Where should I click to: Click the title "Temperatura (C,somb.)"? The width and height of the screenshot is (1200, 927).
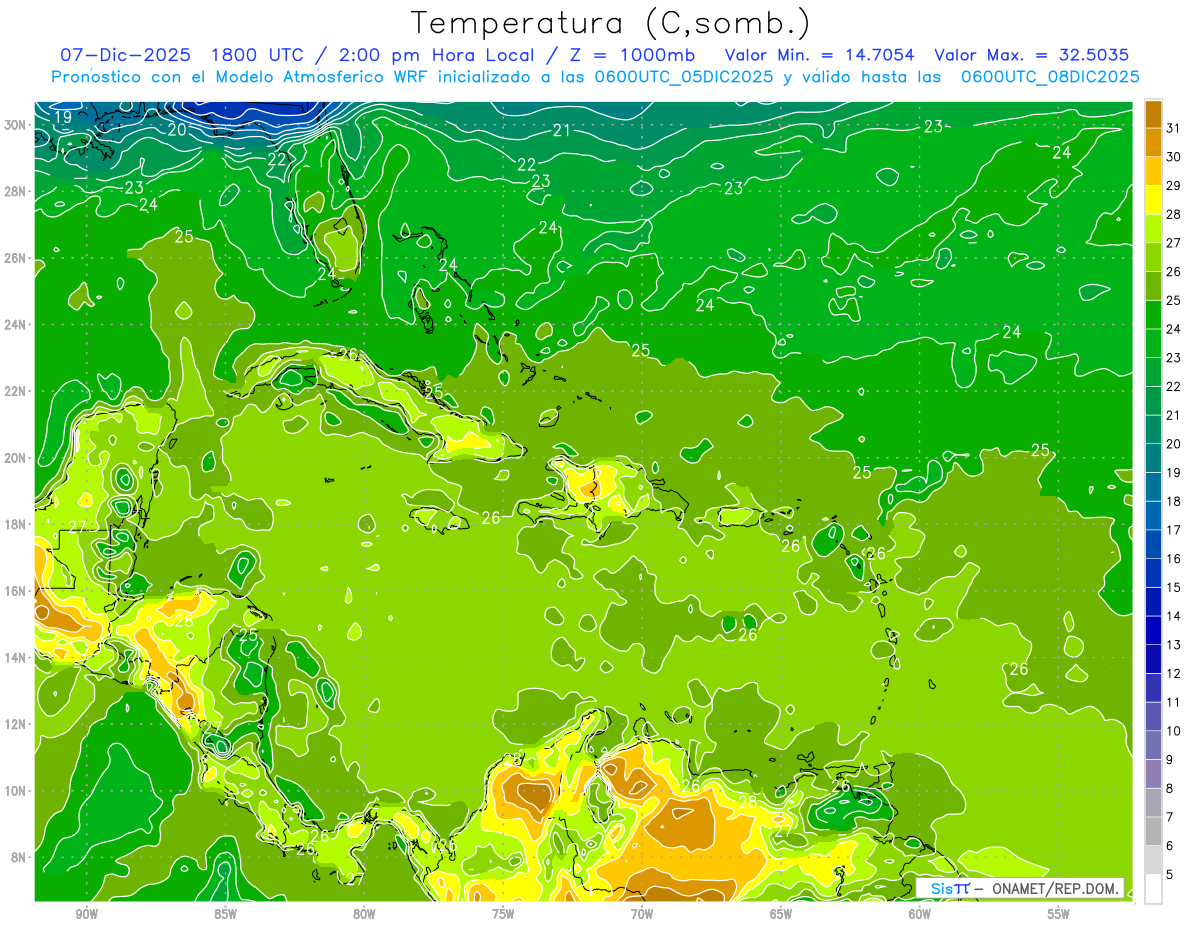pos(610,22)
